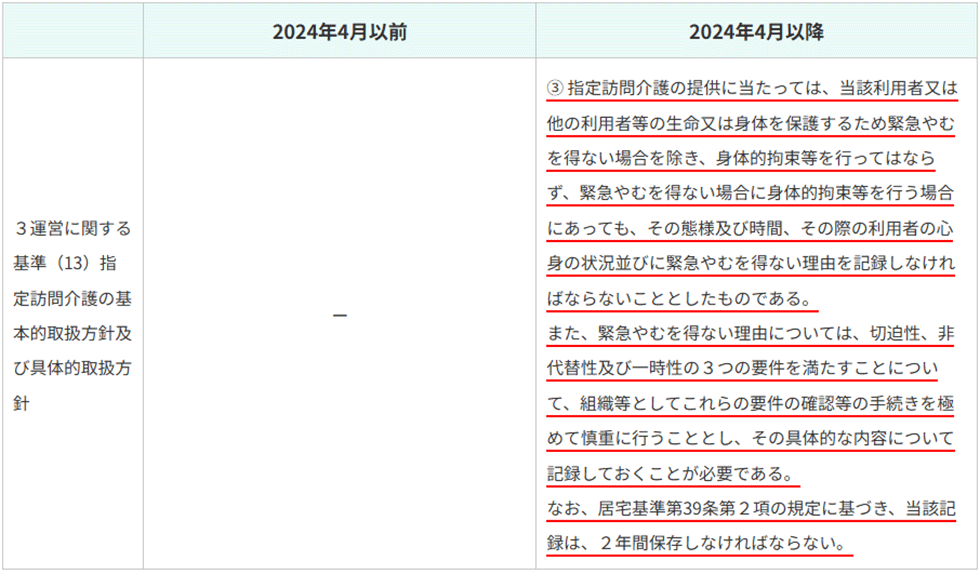Click the line starting "めて慎重に行うこととし"
Screen dimensions: 980x574
(x=751, y=438)
